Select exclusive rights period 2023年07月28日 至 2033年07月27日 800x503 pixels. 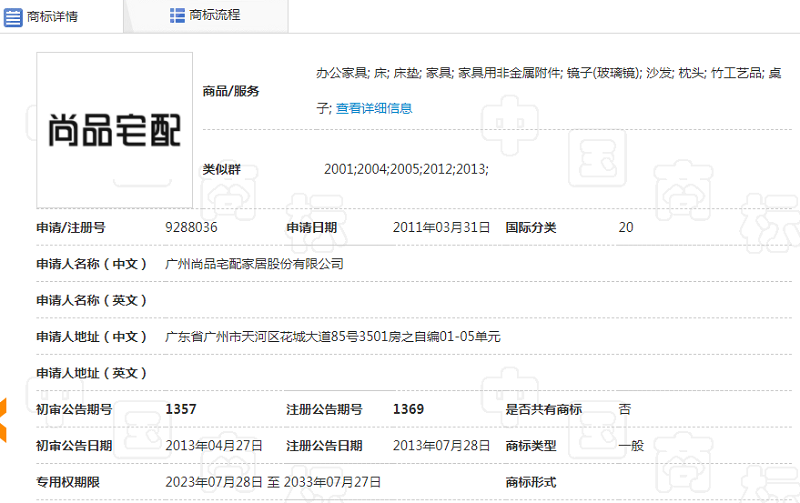(273, 482)
